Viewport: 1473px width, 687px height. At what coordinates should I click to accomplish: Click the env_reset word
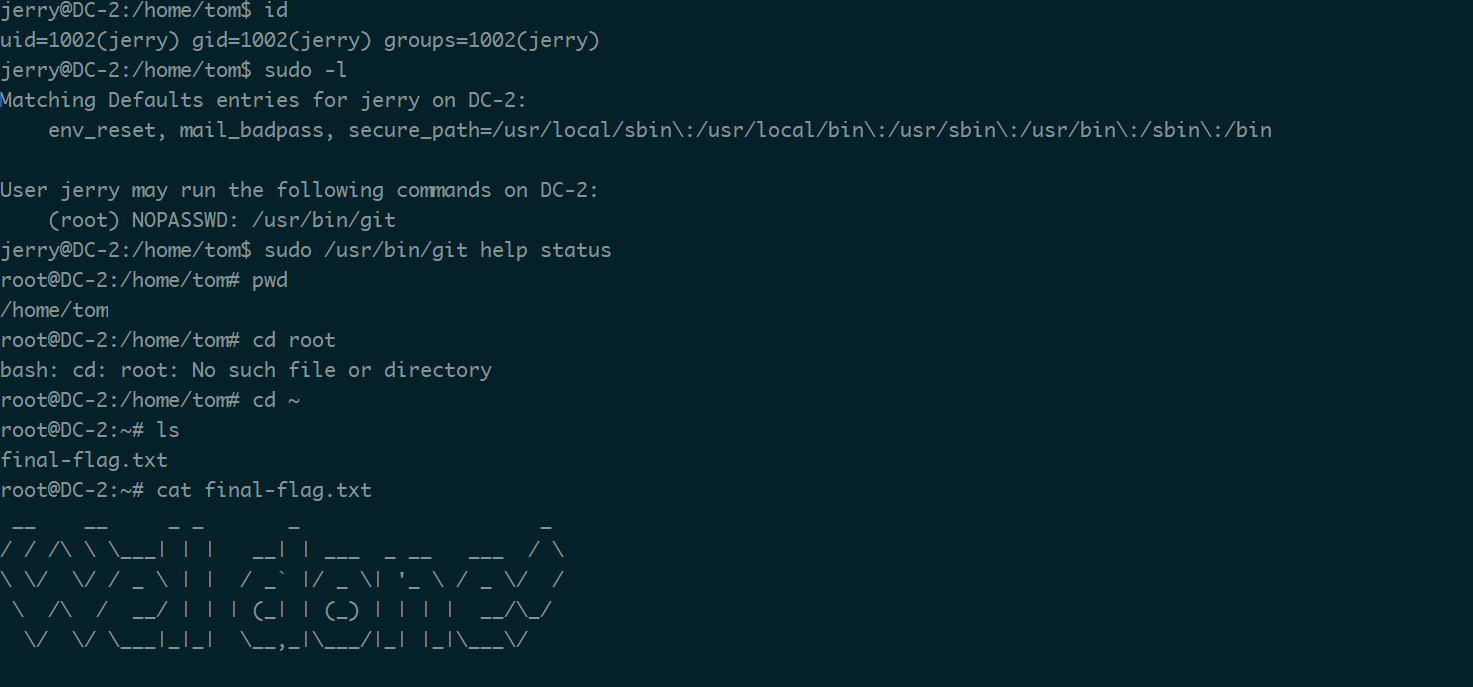[106, 131]
